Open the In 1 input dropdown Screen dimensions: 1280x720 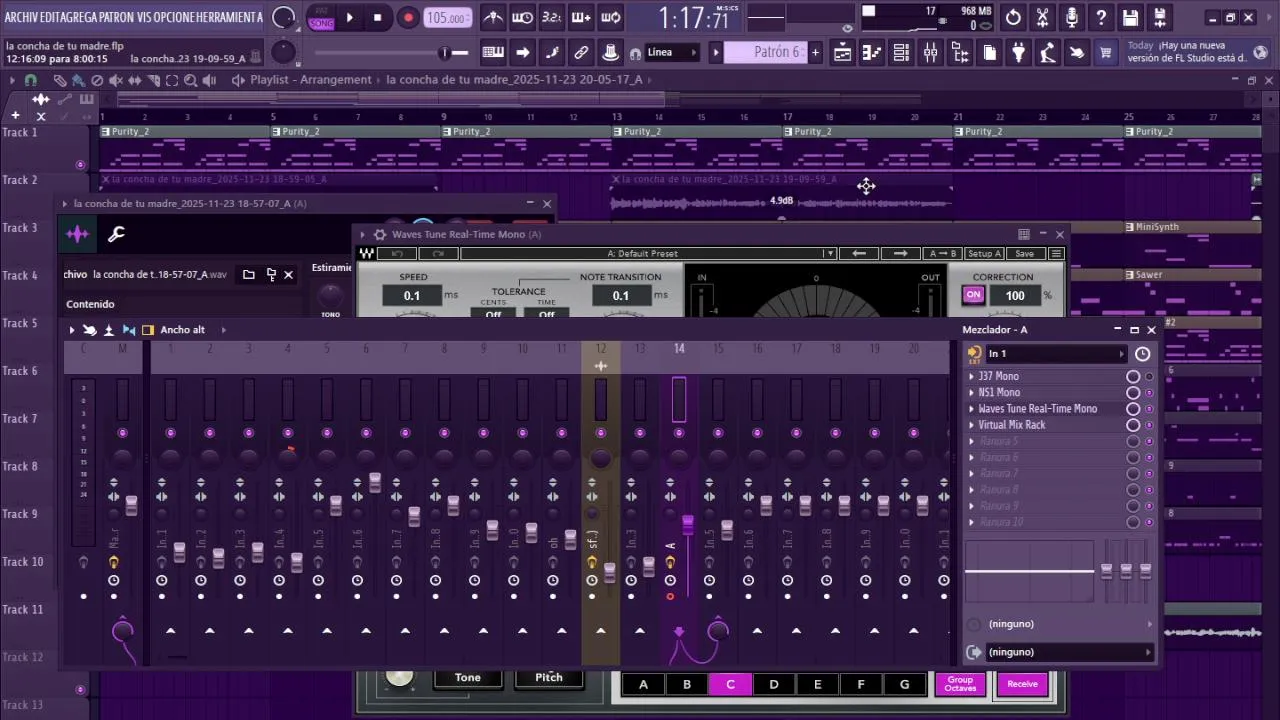(x=1056, y=354)
